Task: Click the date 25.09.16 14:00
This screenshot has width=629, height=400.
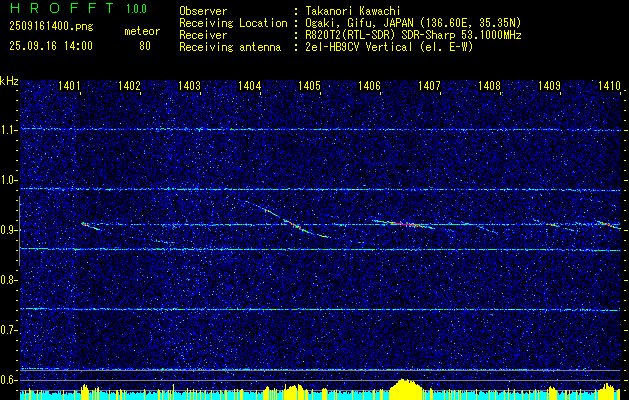Action: [51, 46]
